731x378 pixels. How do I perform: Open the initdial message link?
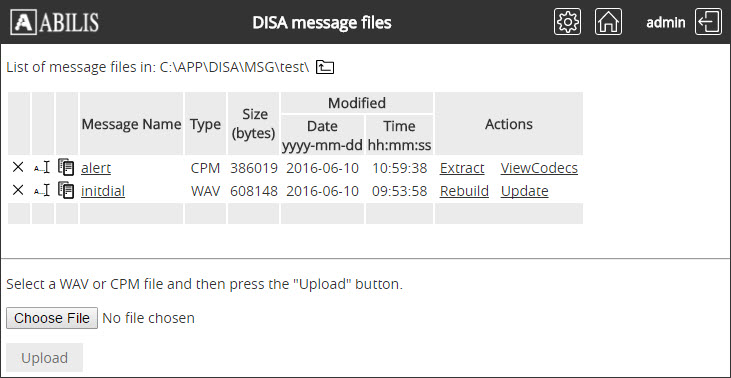[x=103, y=191]
